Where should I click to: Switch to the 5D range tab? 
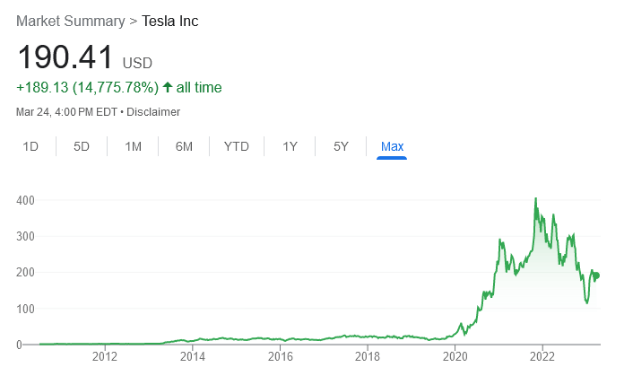(x=81, y=147)
